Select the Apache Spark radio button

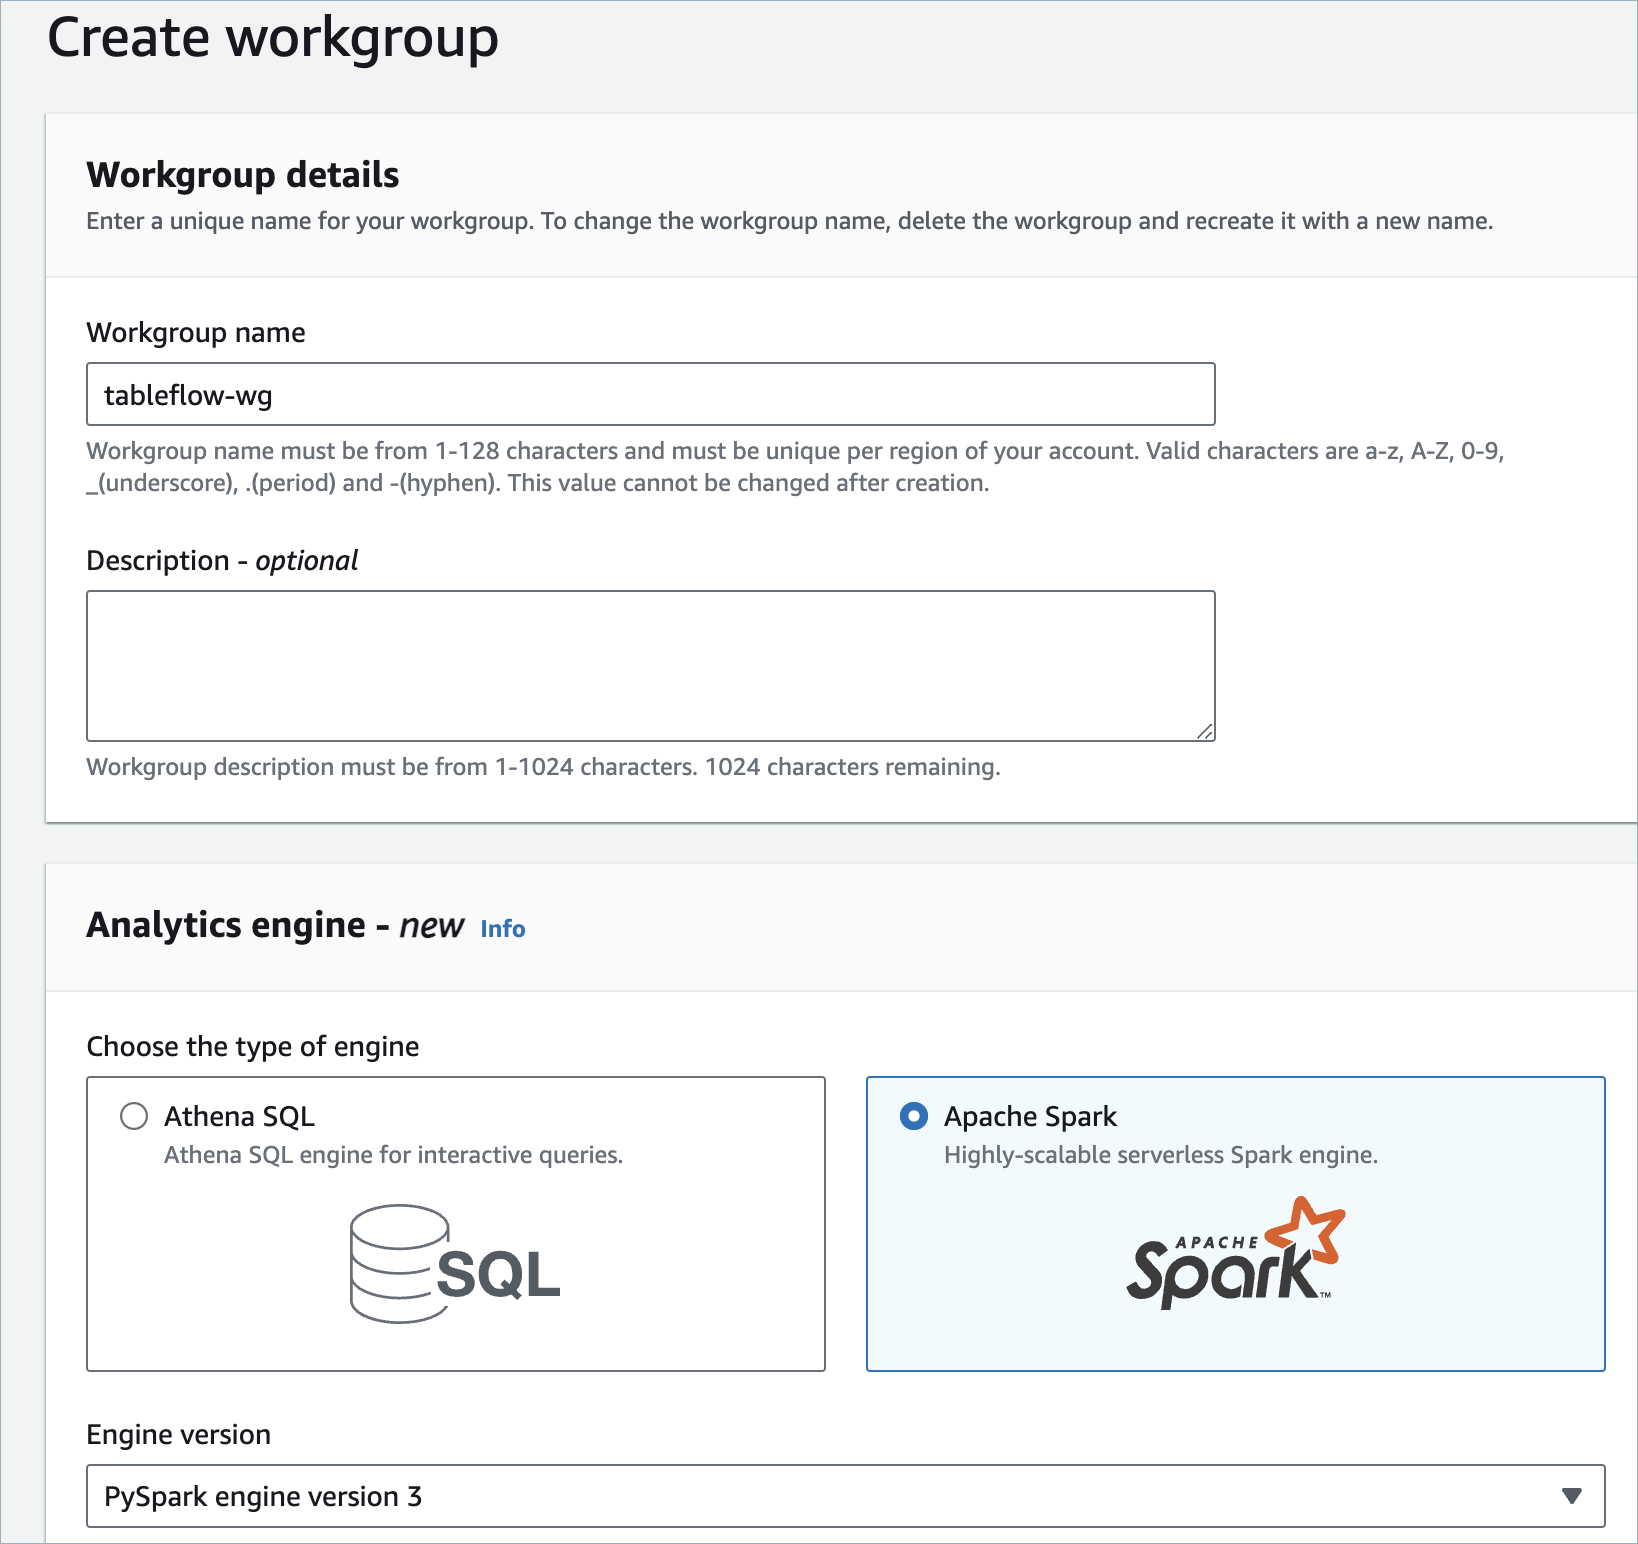913,1117
